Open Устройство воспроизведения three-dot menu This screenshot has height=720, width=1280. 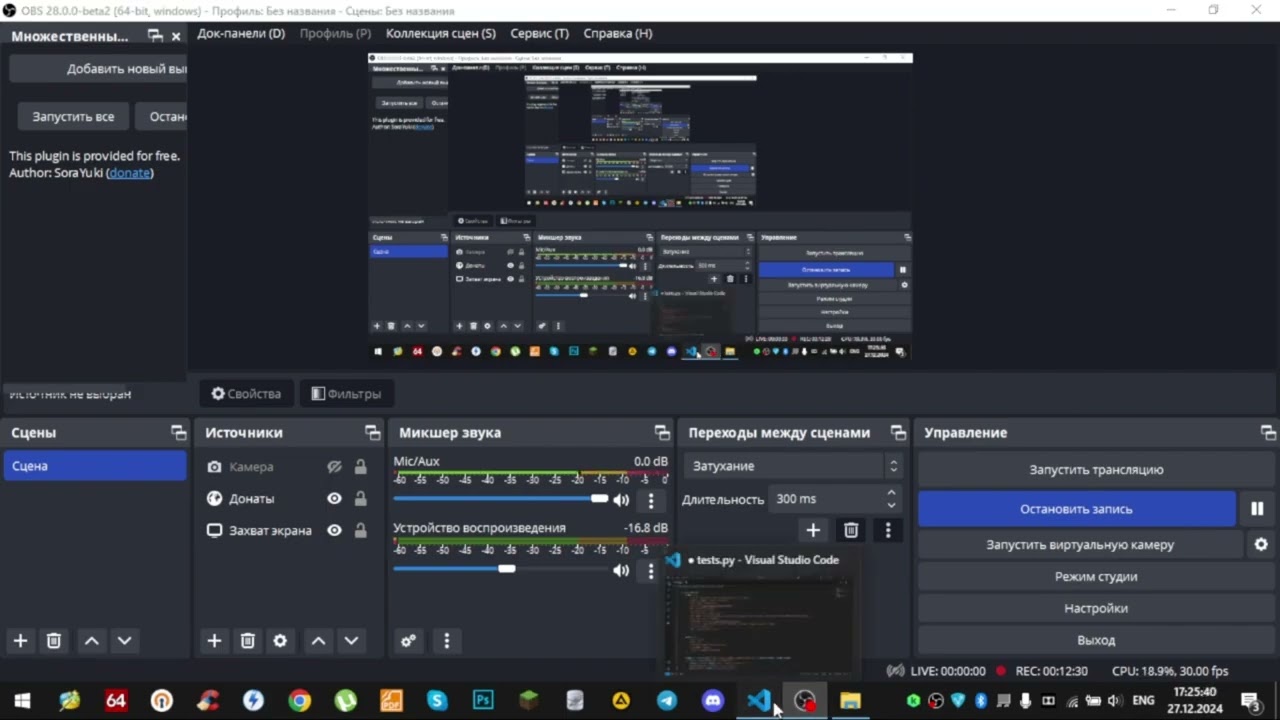click(651, 570)
